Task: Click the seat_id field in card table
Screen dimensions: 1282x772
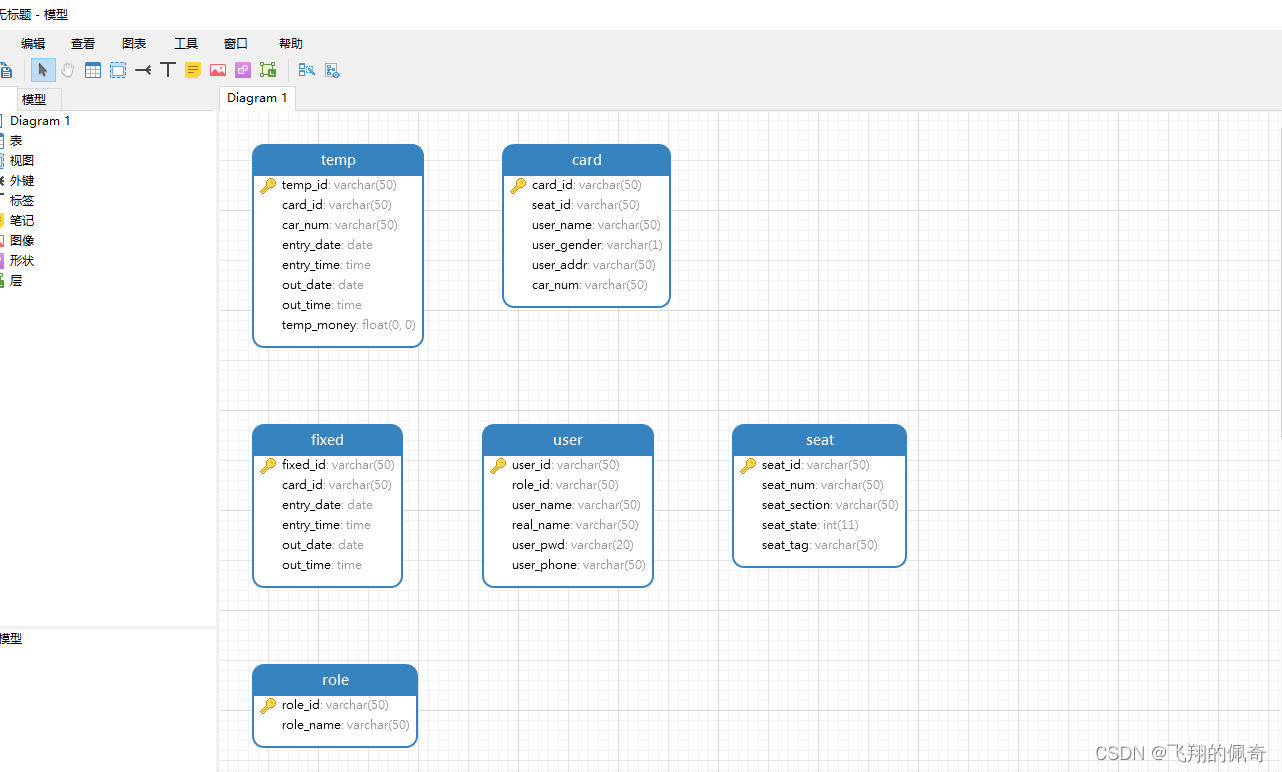Action: click(x=587, y=205)
